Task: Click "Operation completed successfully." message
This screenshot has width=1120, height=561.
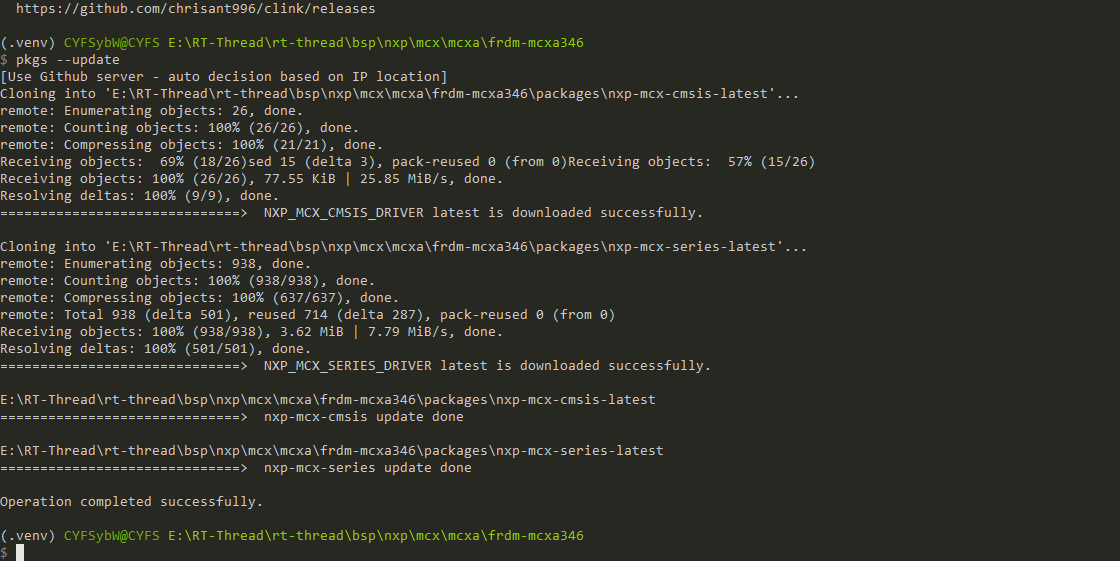Action: tap(131, 501)
